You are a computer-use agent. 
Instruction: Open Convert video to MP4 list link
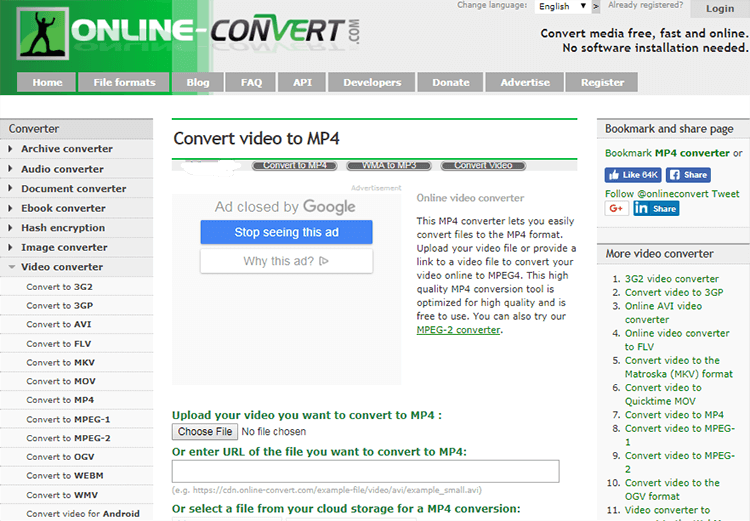(x=674, y=415)
